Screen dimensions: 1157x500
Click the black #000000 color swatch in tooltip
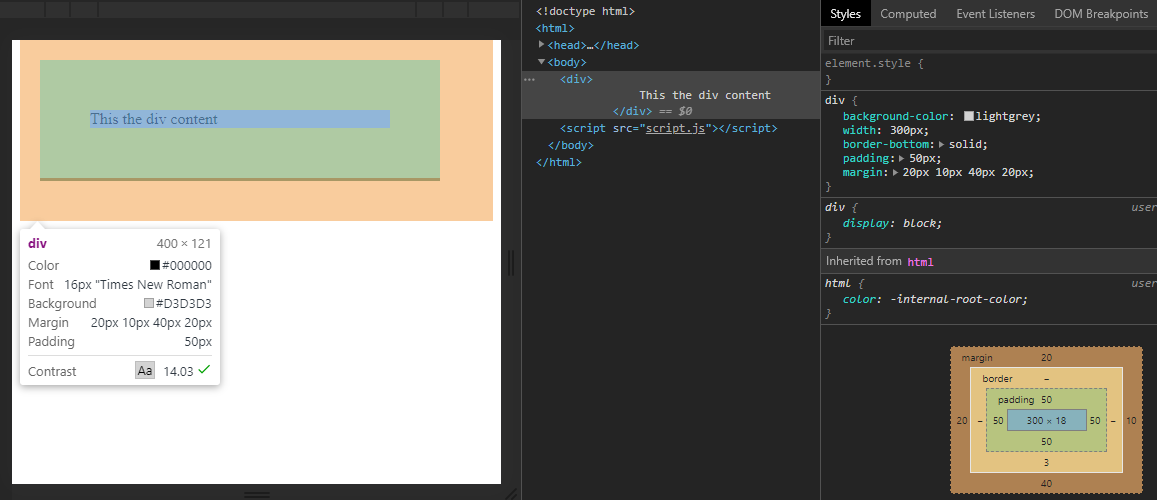155,265
